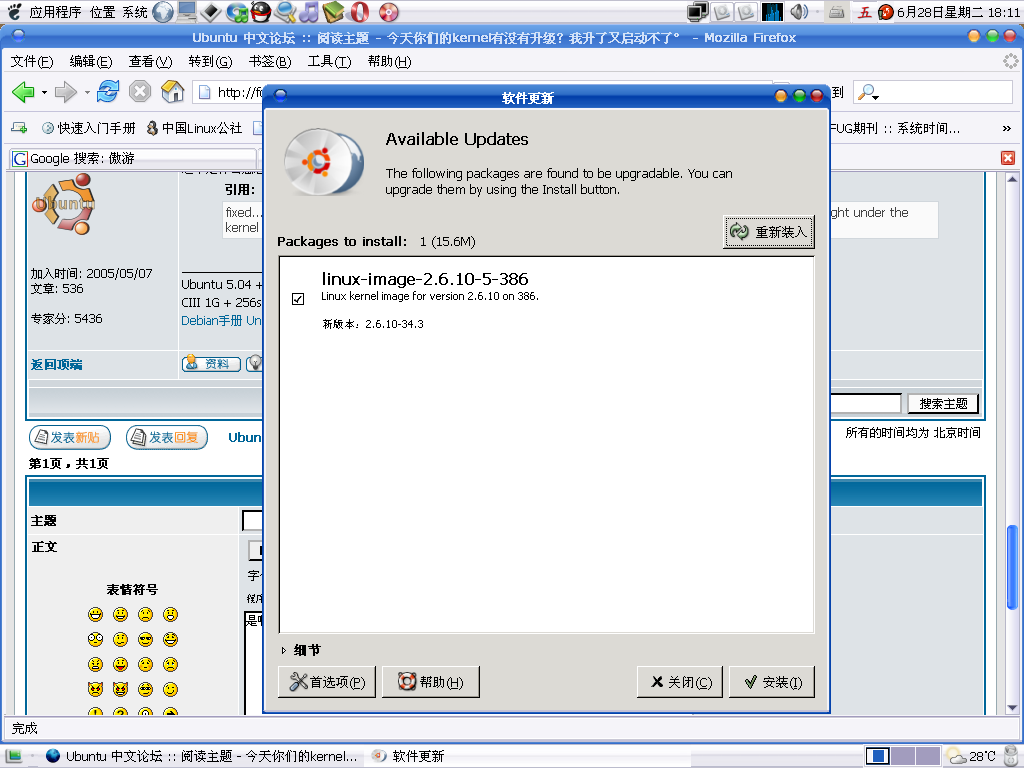Click the 帮助 help button in update dialog
The height and width of the screenshot is (768, 1024).
[431, 682]
